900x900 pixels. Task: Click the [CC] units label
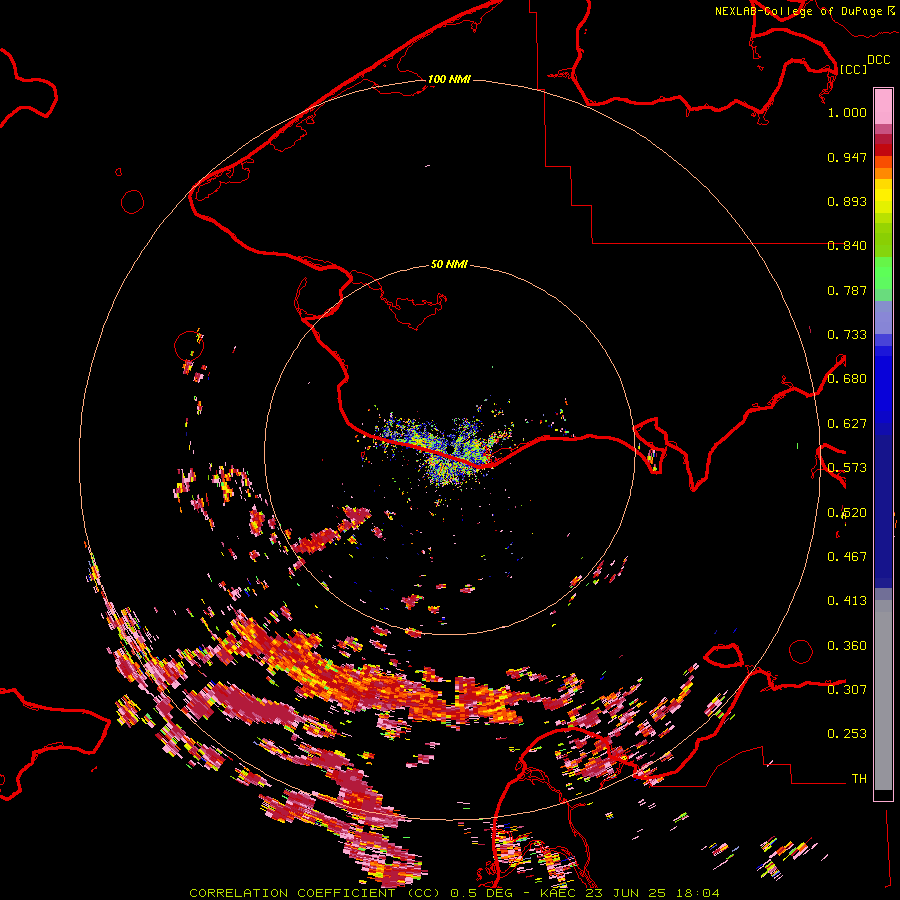853,69
